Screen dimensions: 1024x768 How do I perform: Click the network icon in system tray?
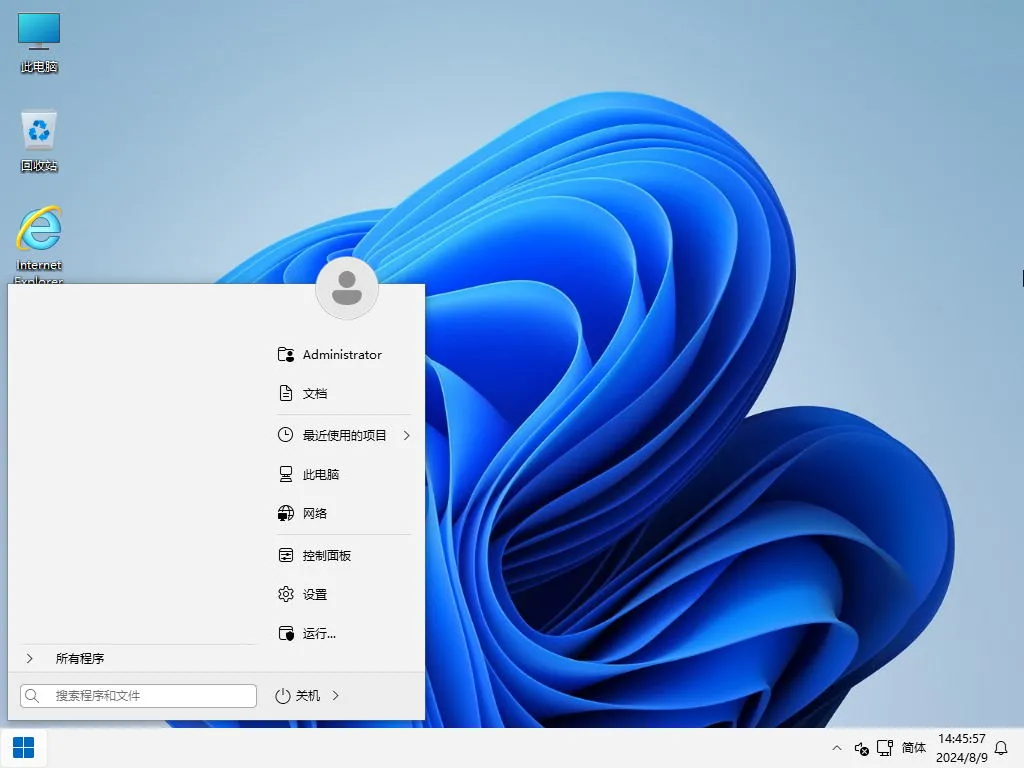[885, 747]
